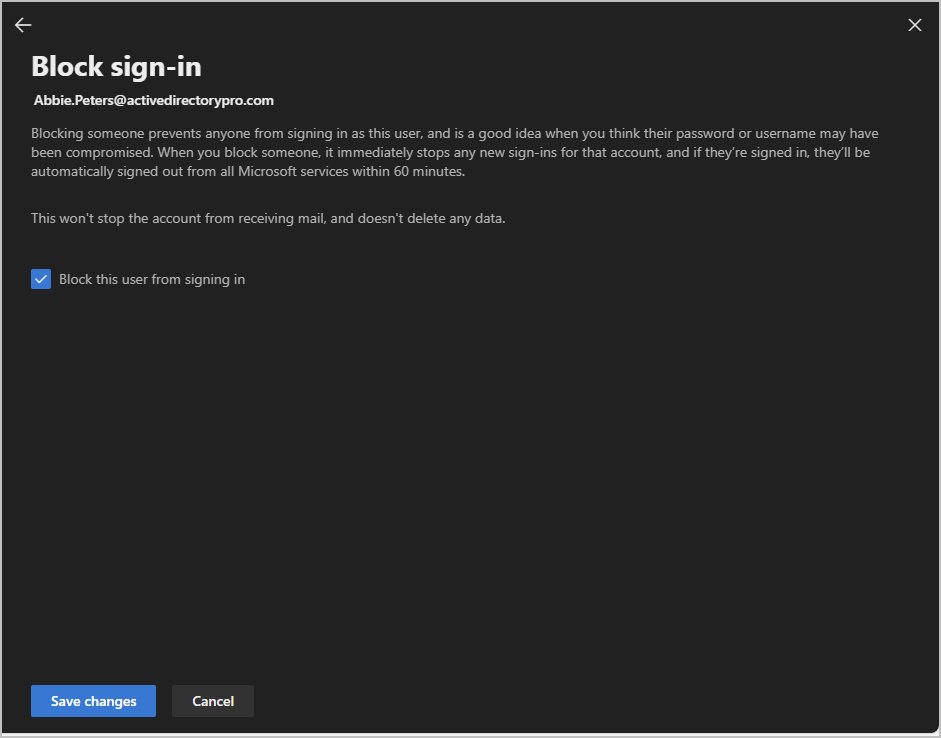The height and width of the screenshot is (738, 941).
Task: Abort blocking by clicking Cancel
Action: (x=212, y=701)
